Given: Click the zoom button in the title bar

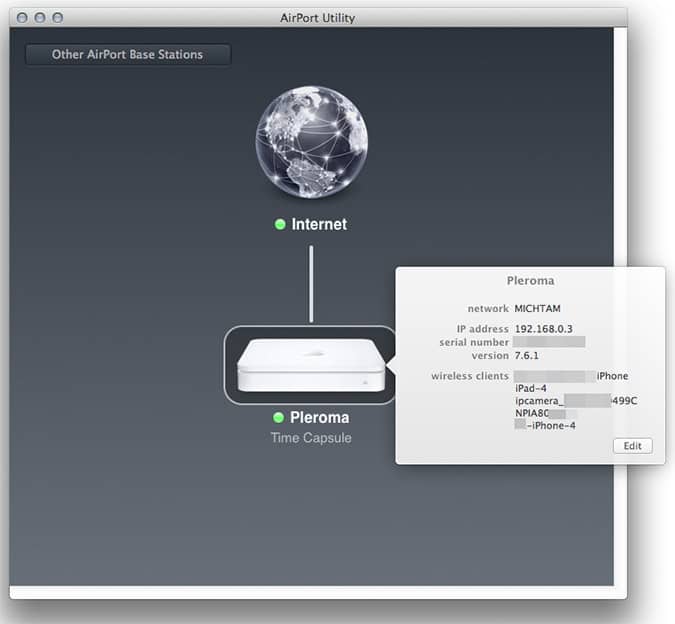Looking at the screenshot, I should [x=57, y=18].
